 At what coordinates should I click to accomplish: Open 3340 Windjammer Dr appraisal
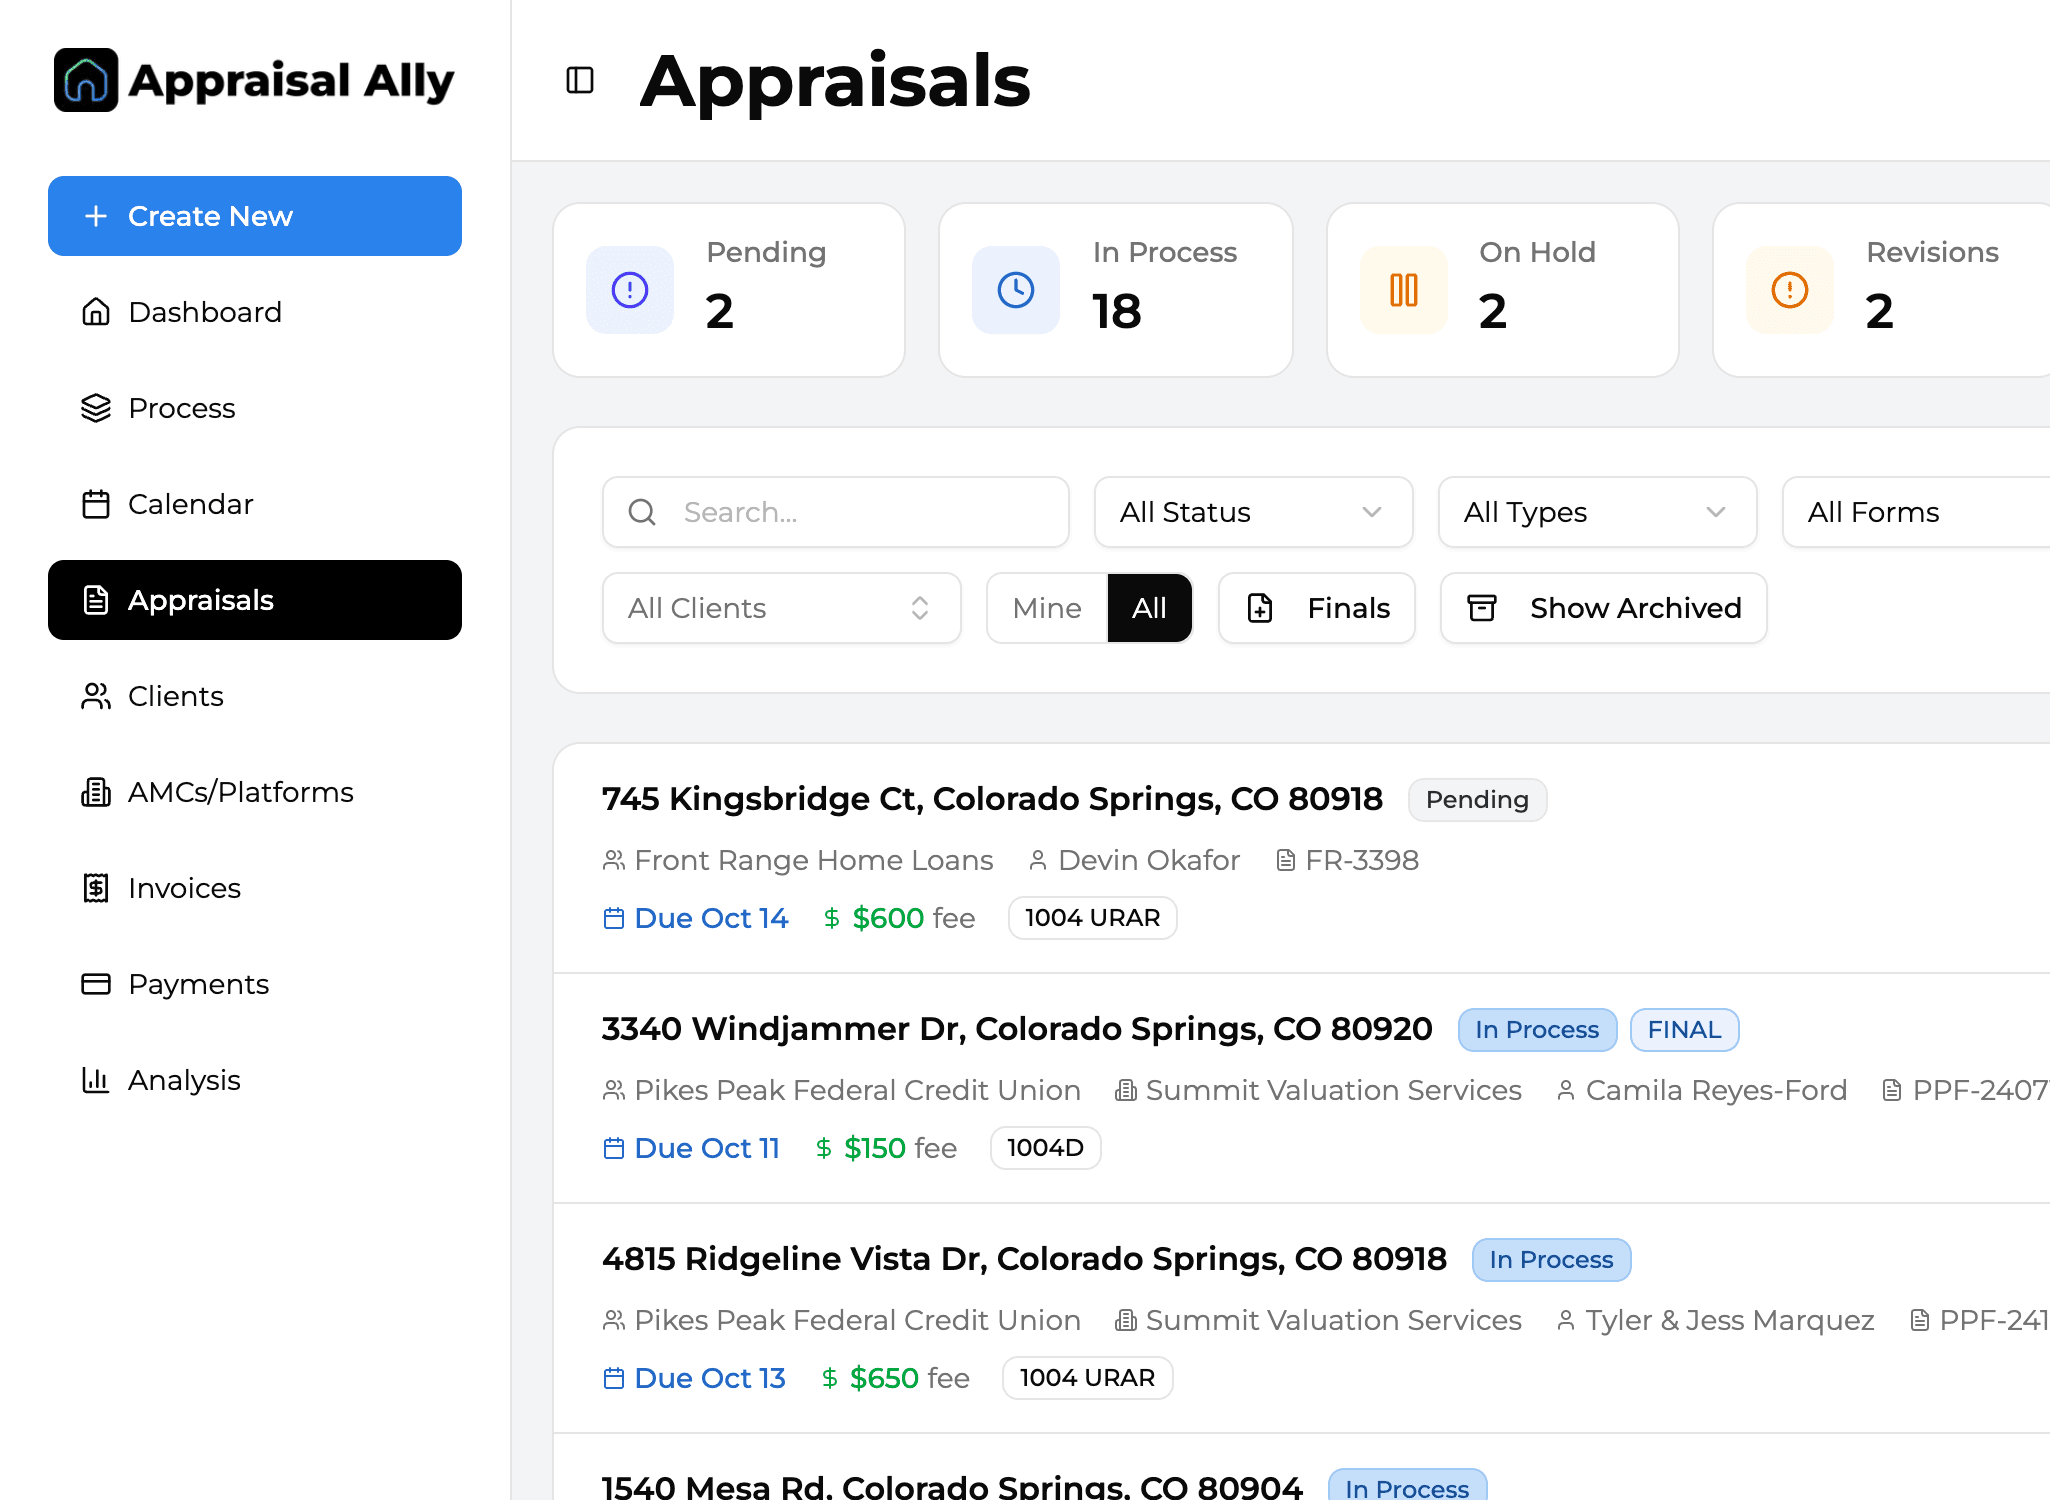1017,1029
